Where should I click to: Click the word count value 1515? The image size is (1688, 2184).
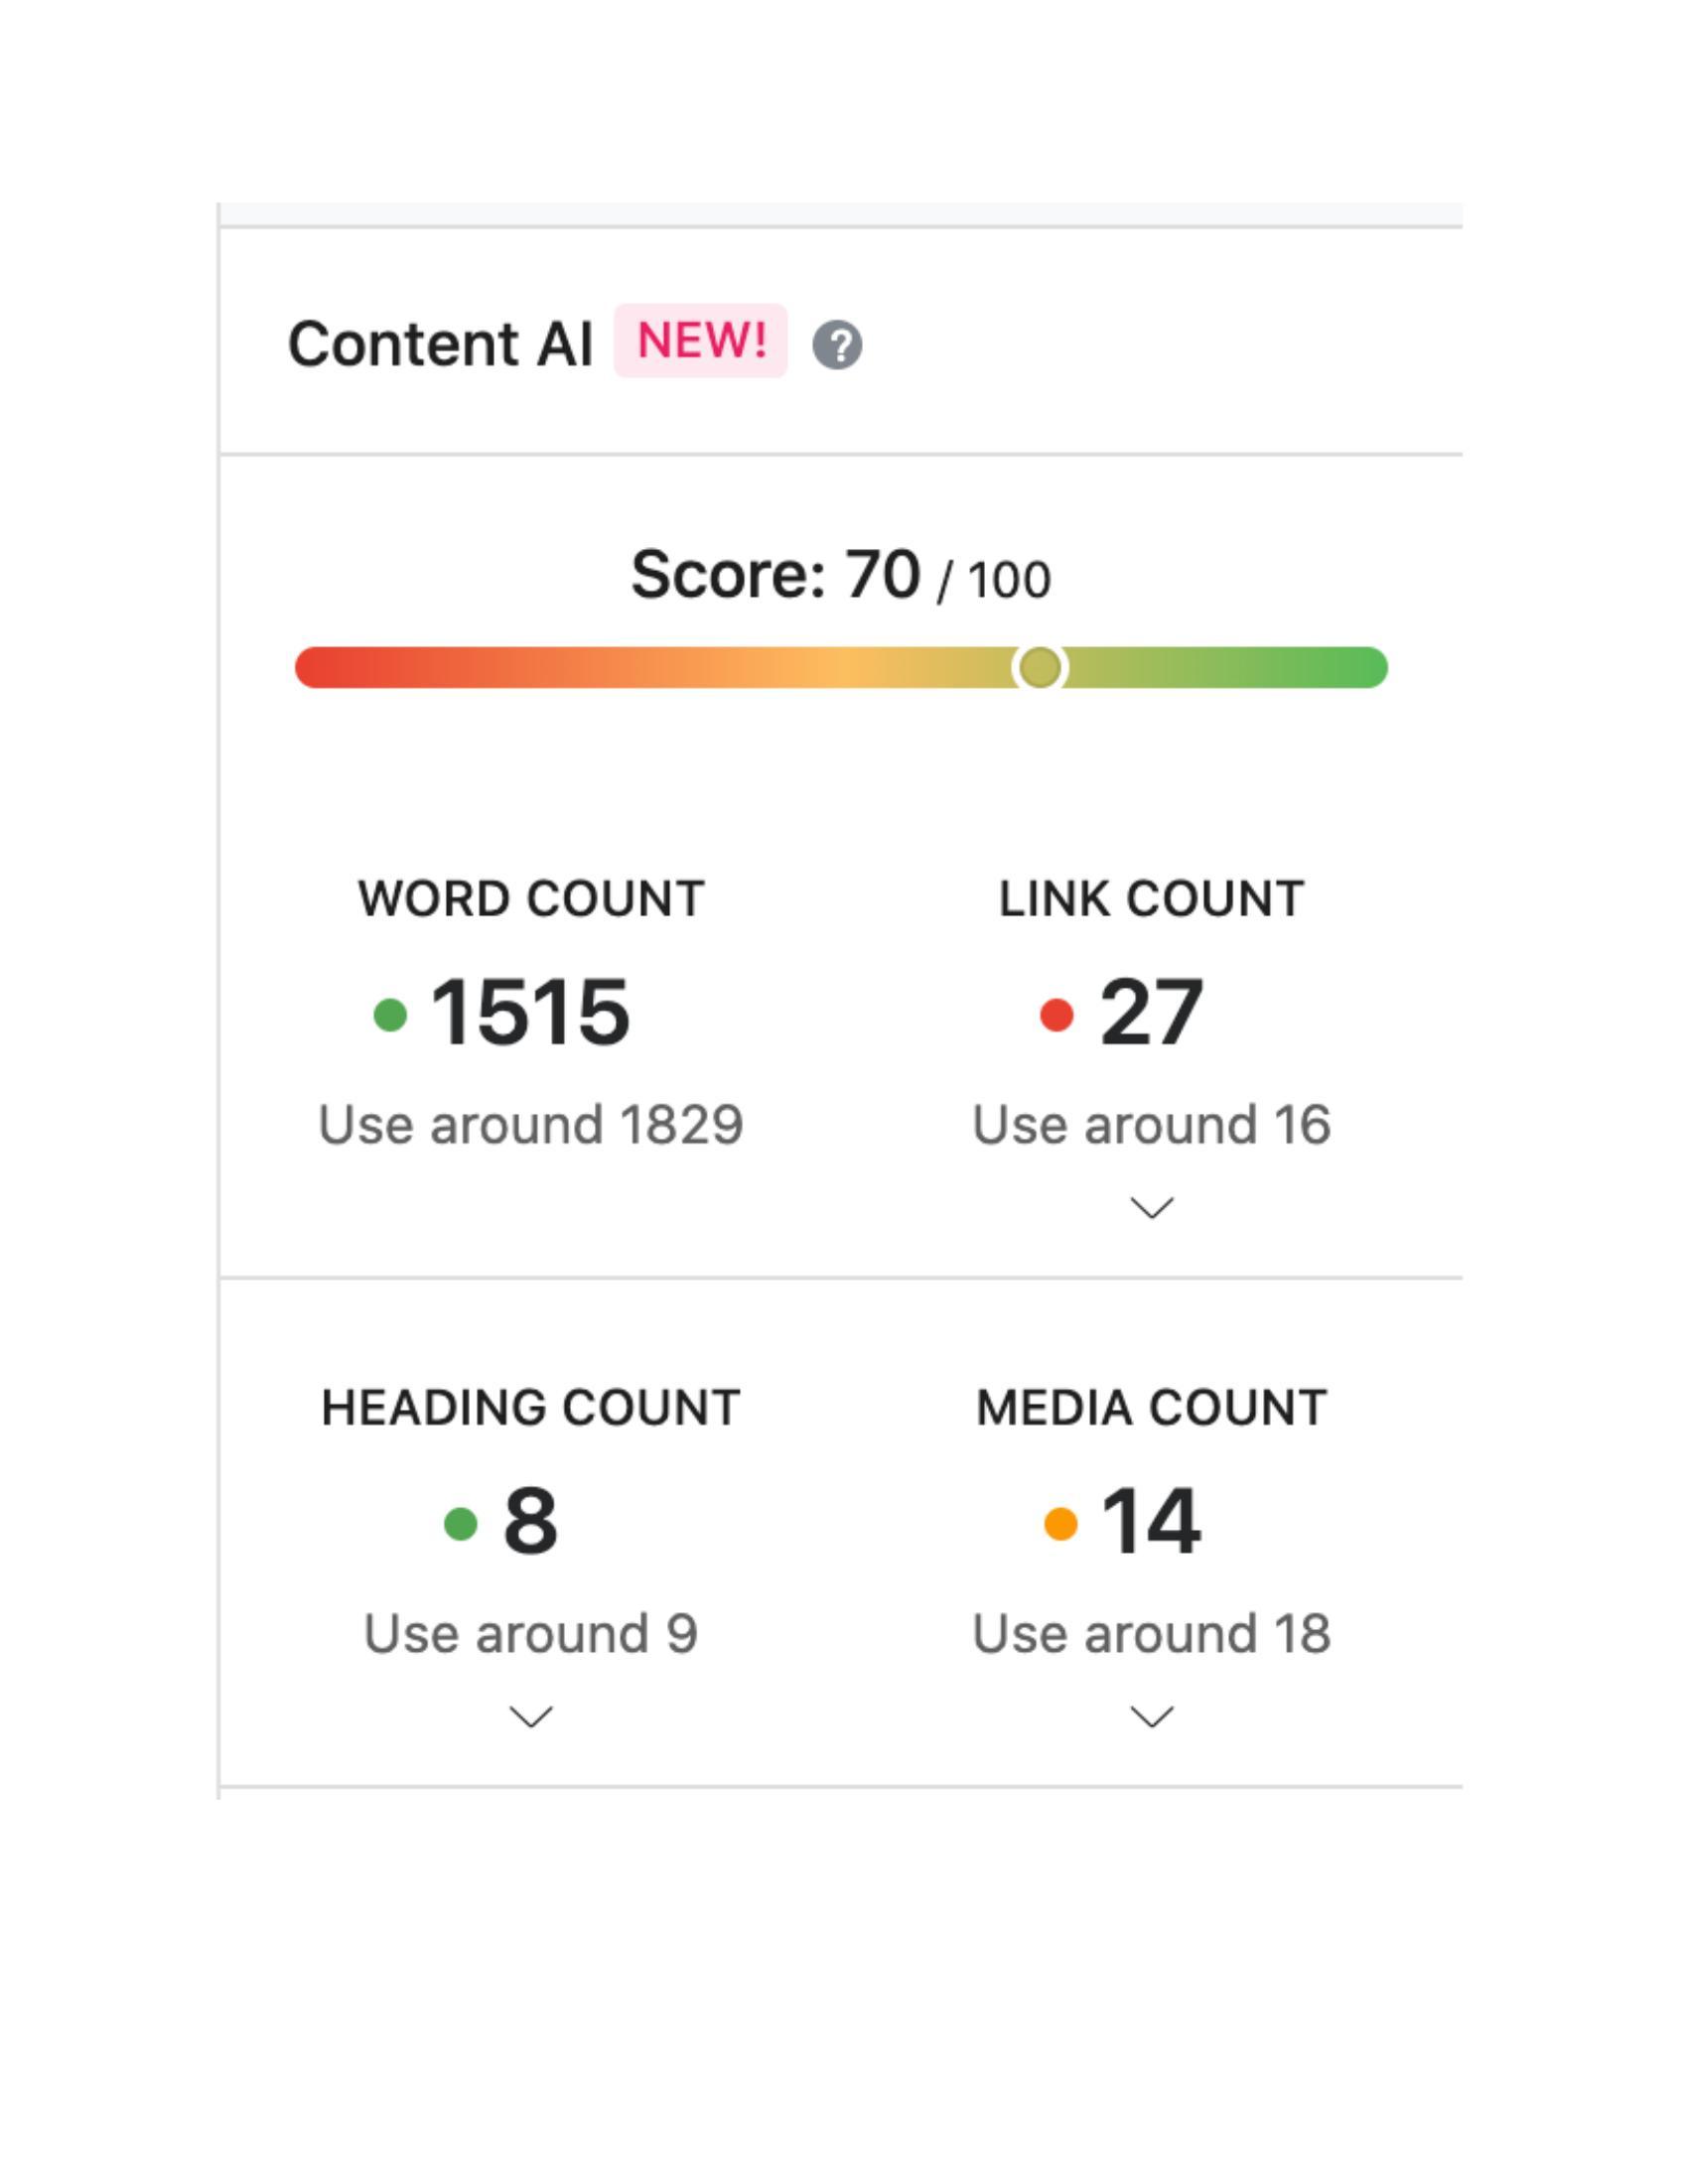[530, 1013]
